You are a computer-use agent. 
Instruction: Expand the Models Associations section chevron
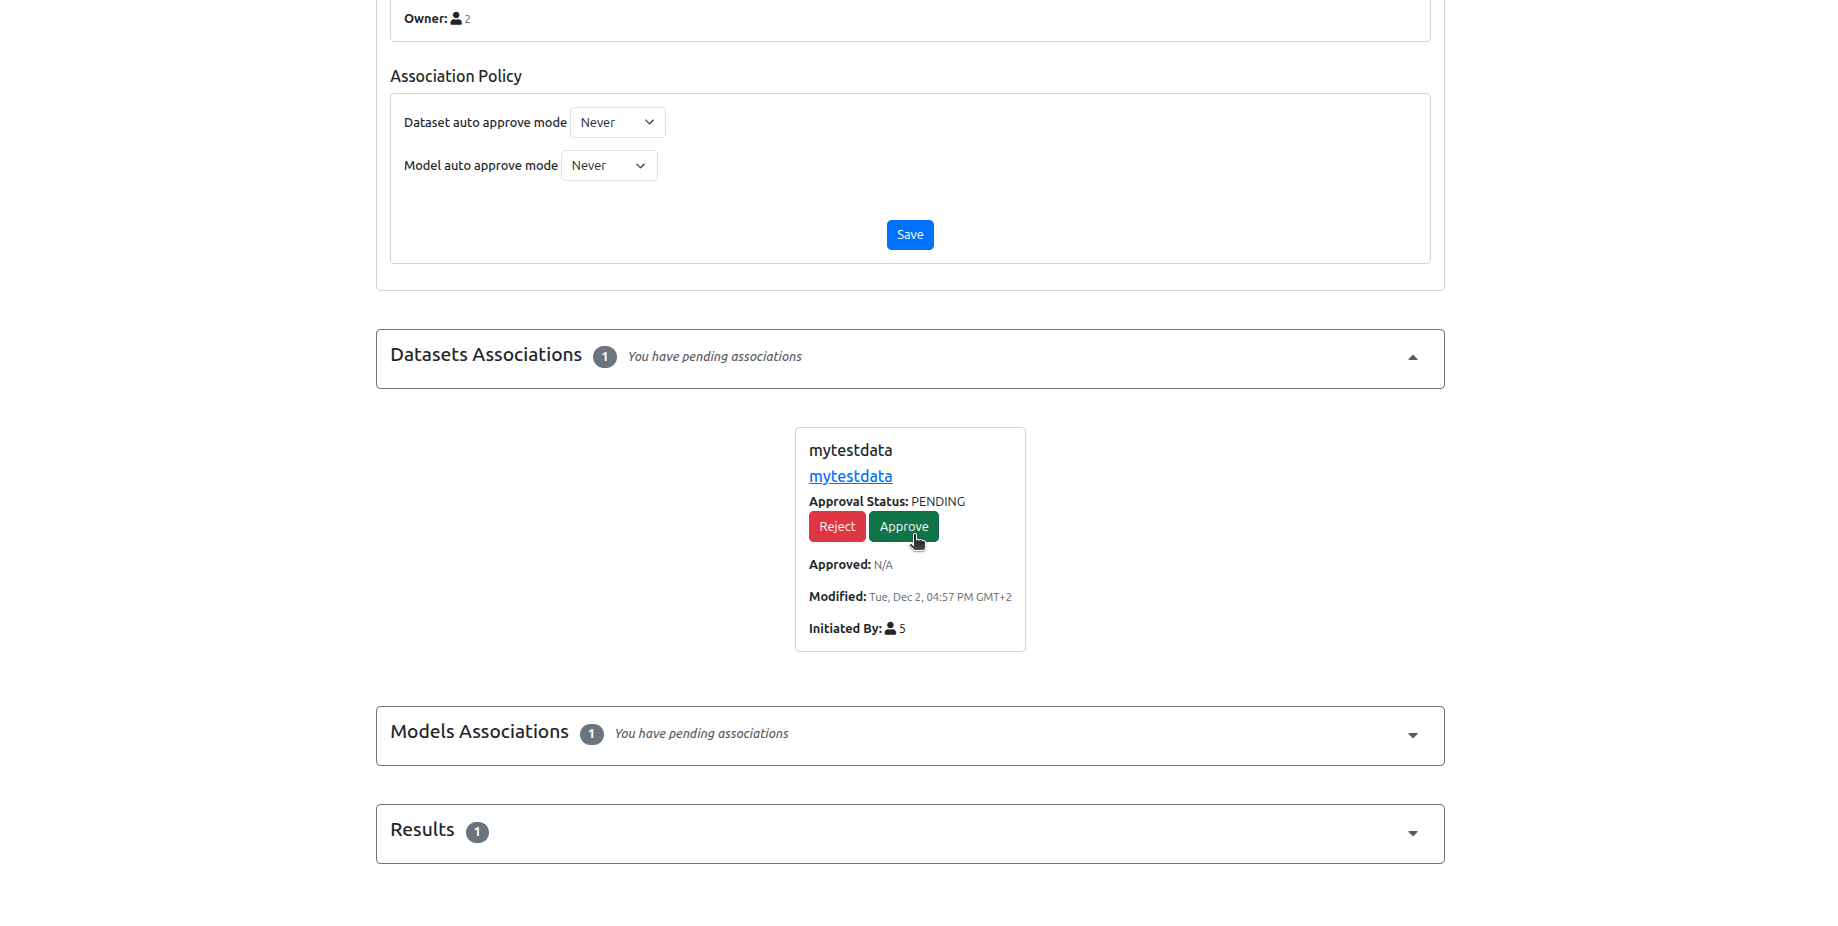point(1413,735)
